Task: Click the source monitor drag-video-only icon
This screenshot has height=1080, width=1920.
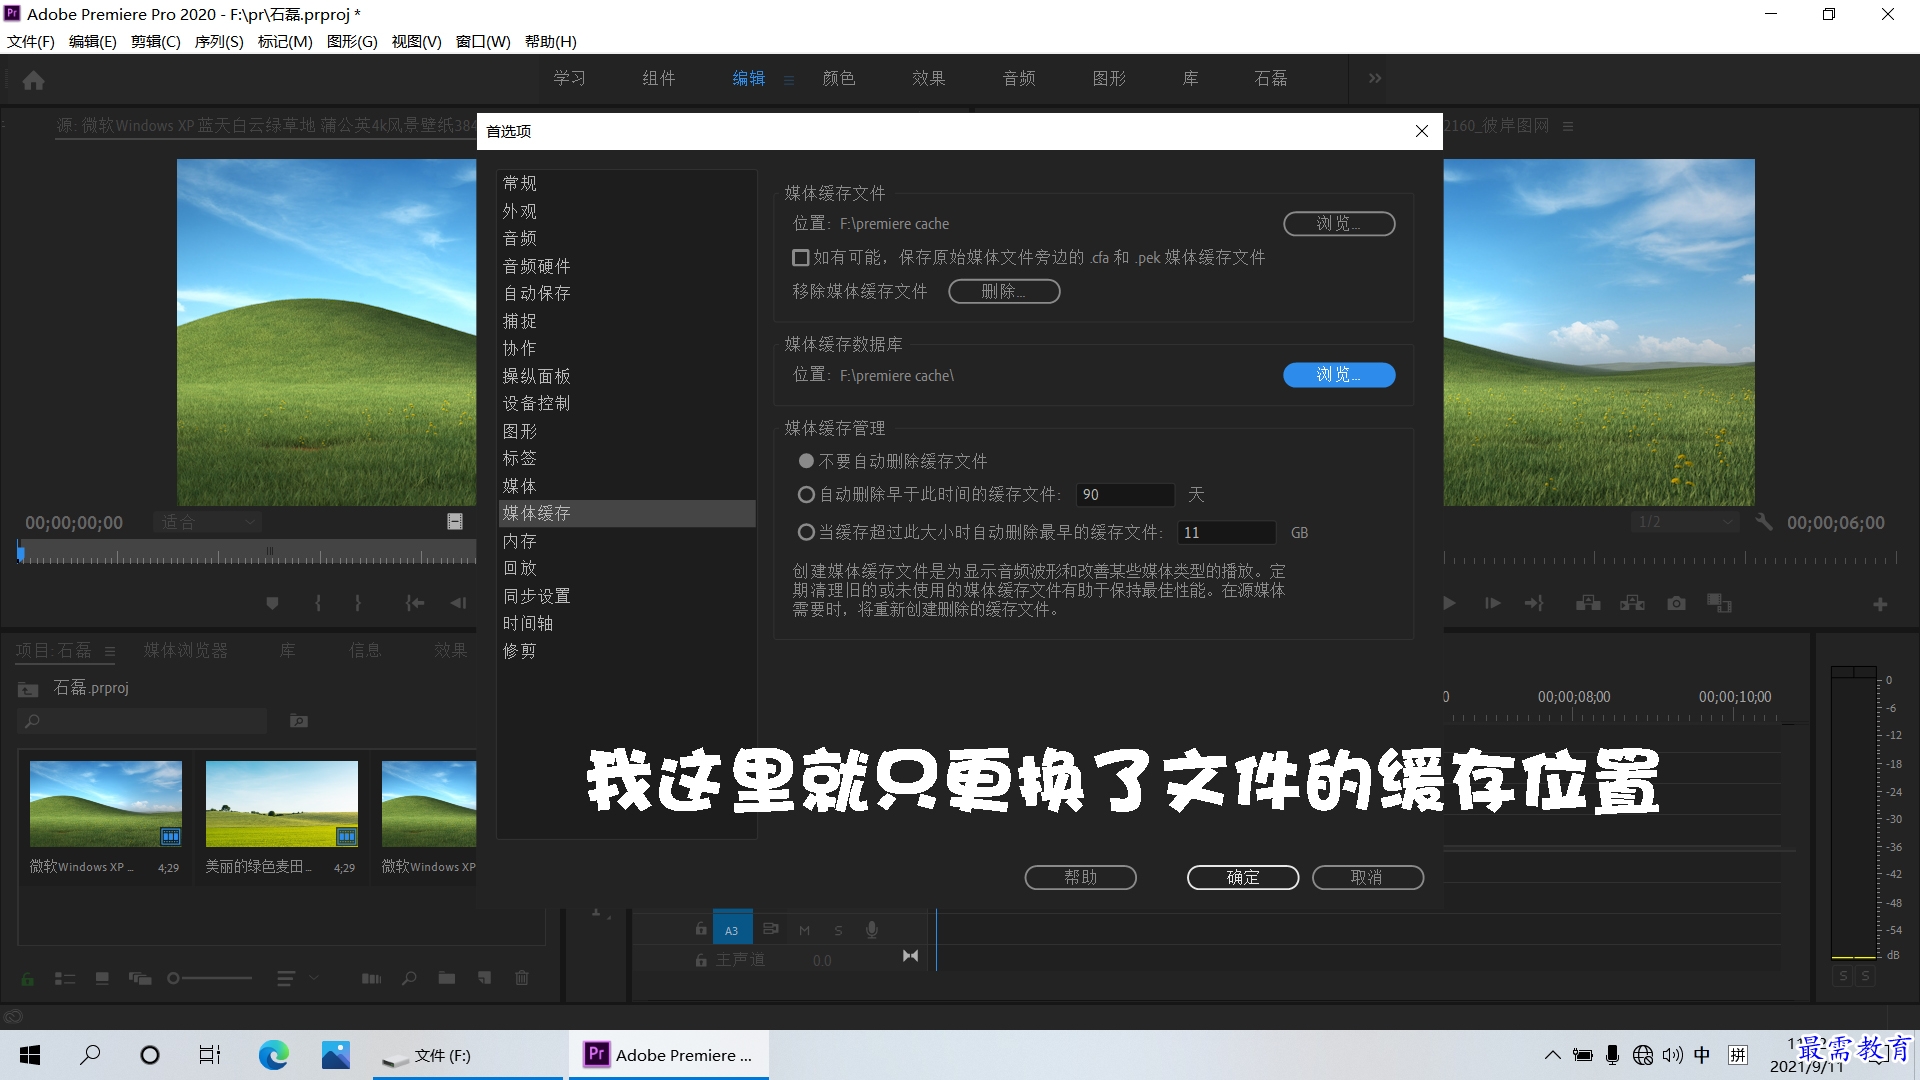Action: pyautogui.click(x=455, y=522)
